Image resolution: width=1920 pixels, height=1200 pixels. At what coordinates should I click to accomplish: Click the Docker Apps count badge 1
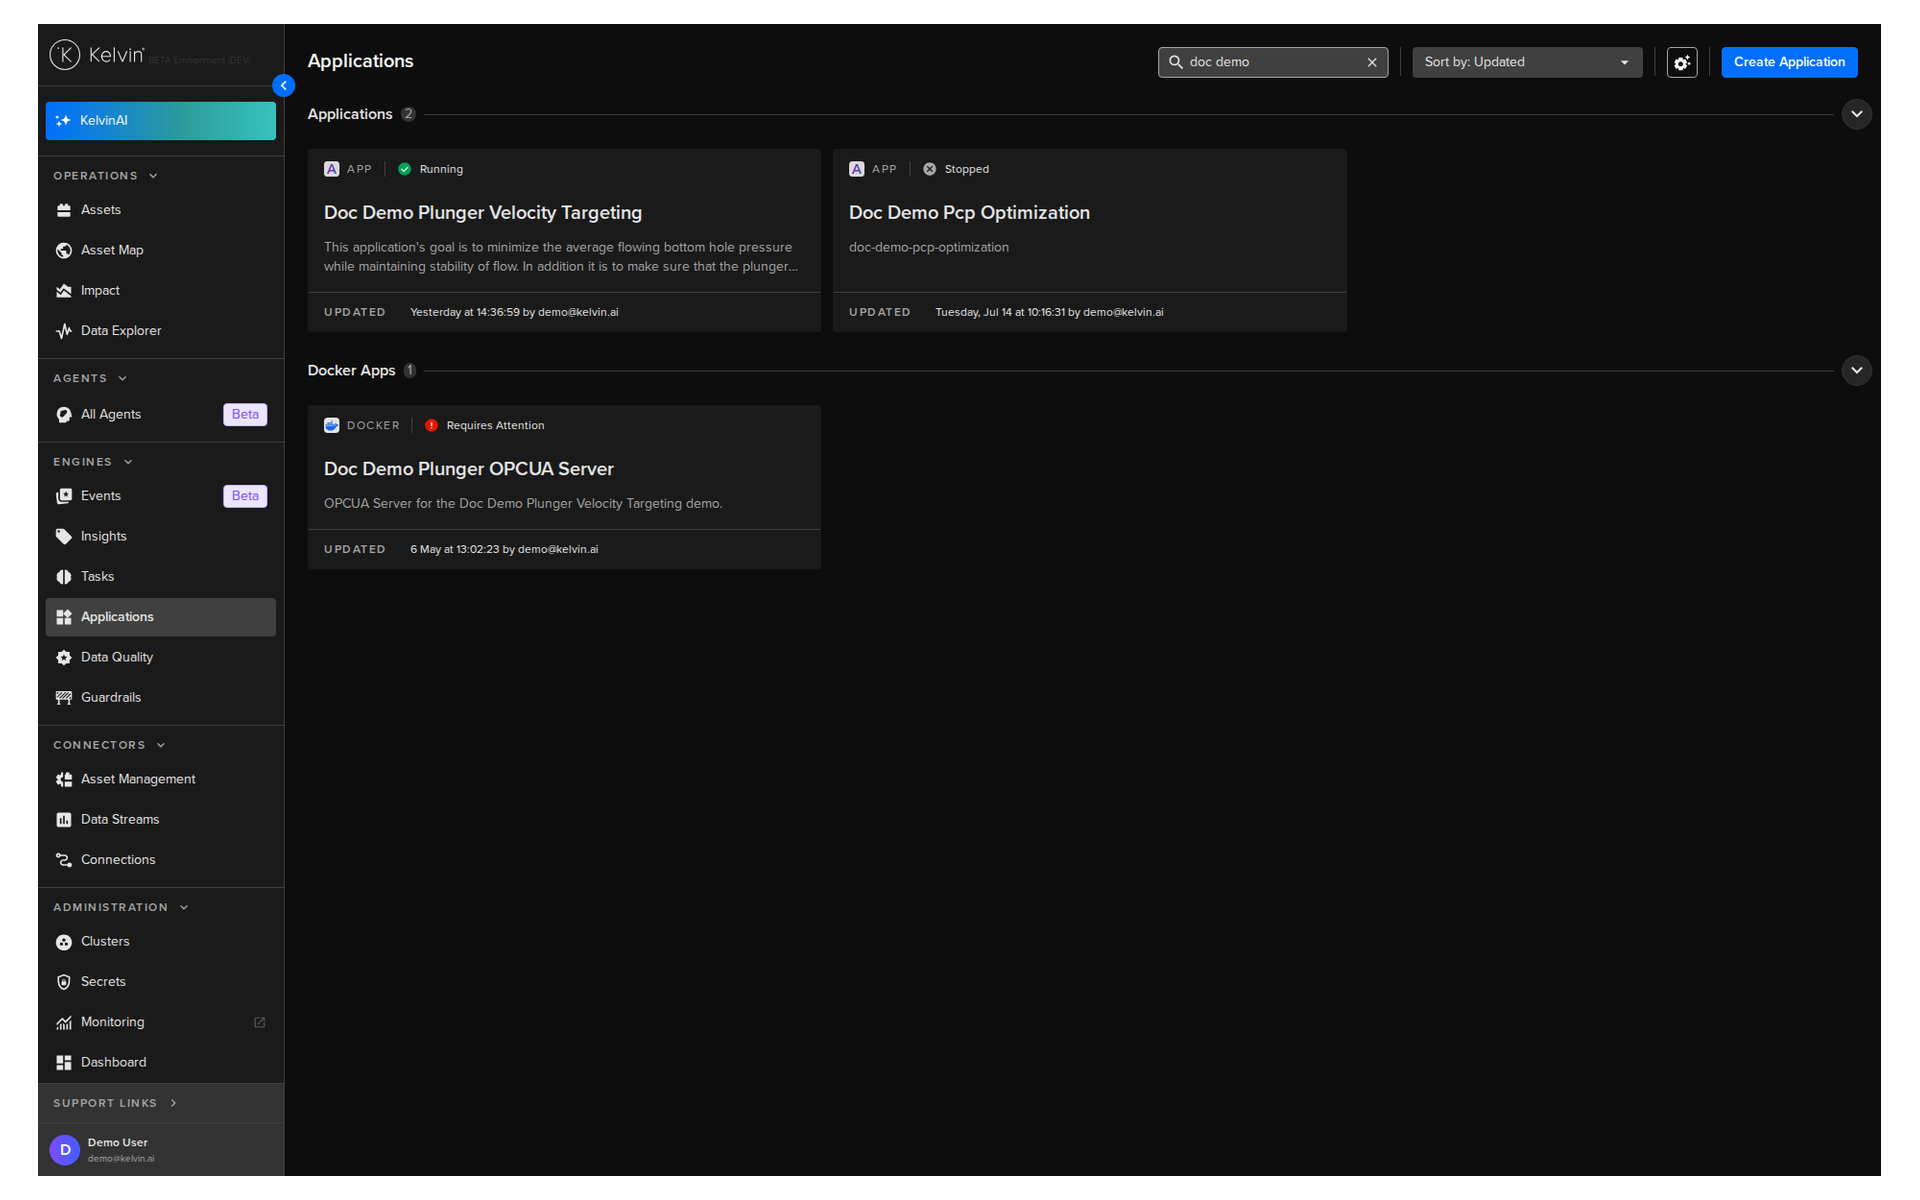(410, 371)
